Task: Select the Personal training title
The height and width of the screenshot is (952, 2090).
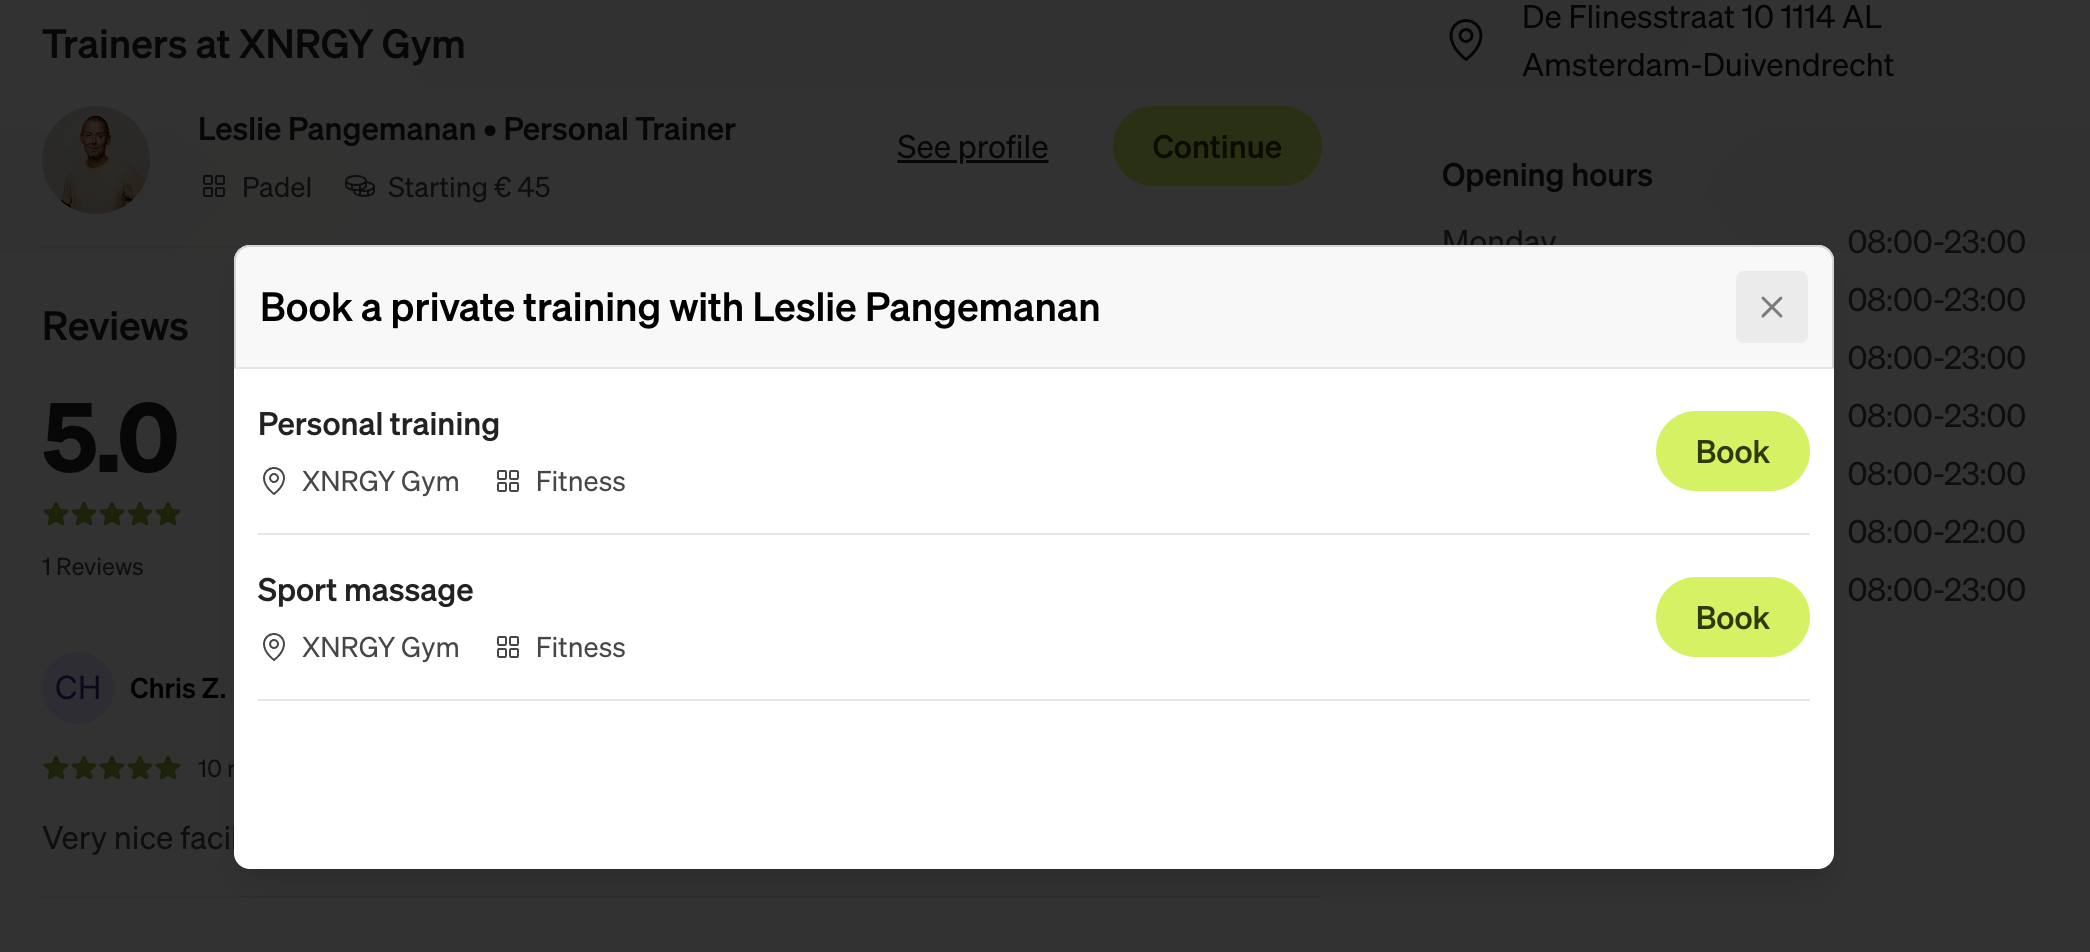Action: click(x=378, y=424)
